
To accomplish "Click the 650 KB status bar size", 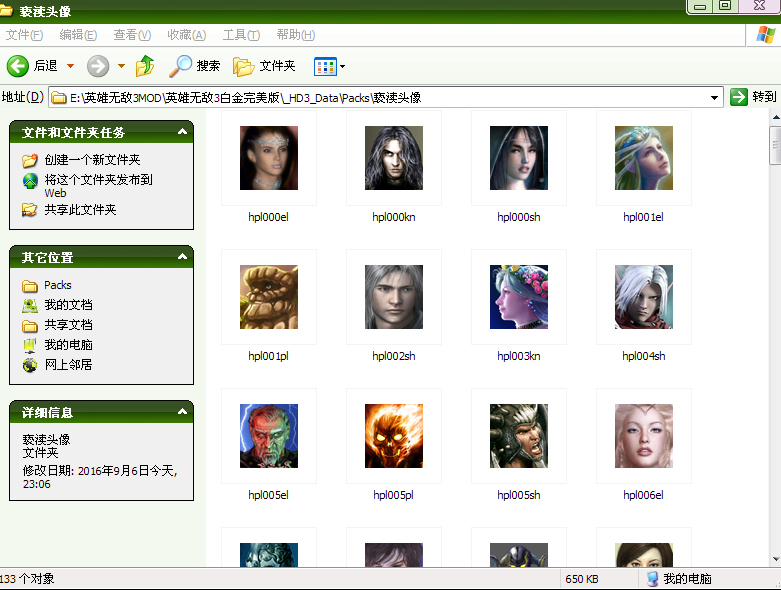I will pos(582,579).
